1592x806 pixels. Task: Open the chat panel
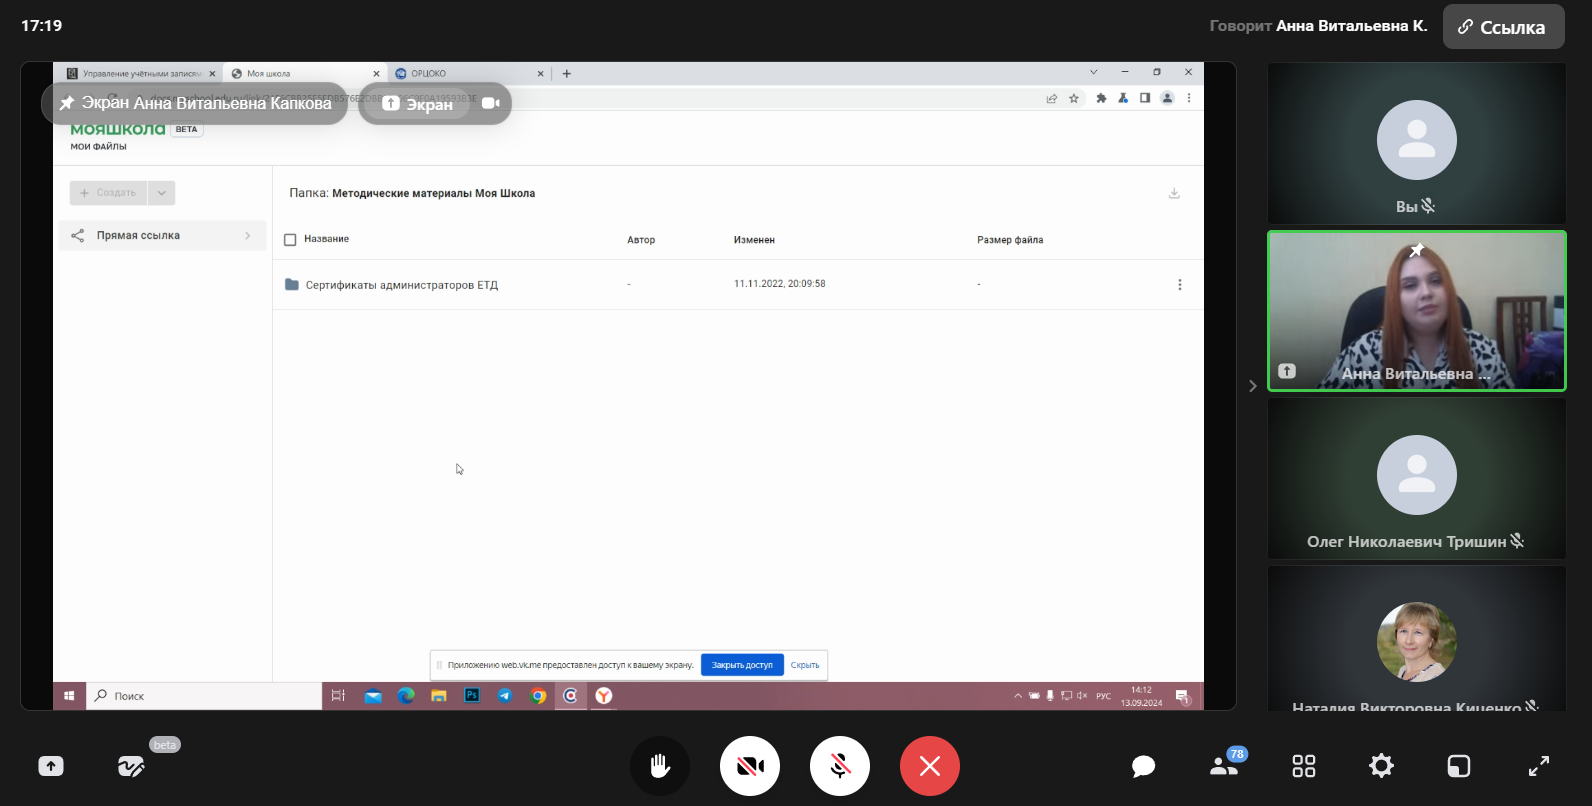click(1143, 766)
